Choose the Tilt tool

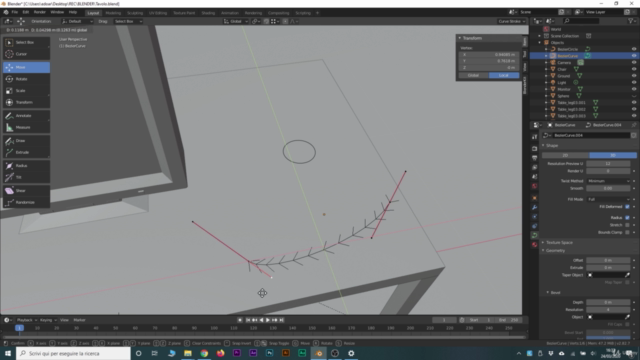pyautogui.click(x=26, y=177)
